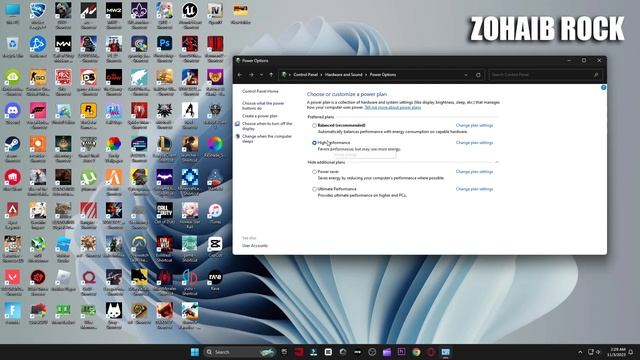The width and height of the screenshot is (640, 360).
Task: Open Photoshop desktop shortcut
Action: point(164,47)
